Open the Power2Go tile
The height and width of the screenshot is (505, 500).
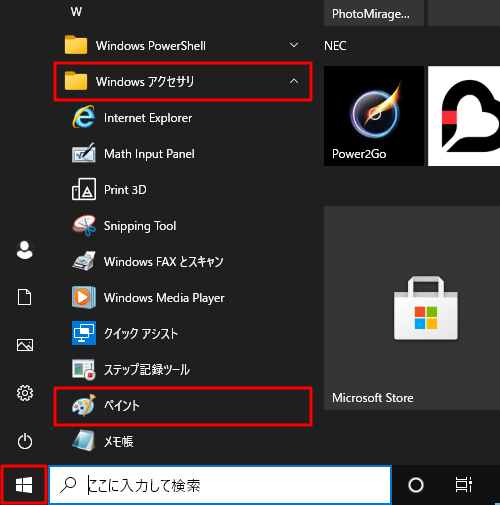pos(374,116)
